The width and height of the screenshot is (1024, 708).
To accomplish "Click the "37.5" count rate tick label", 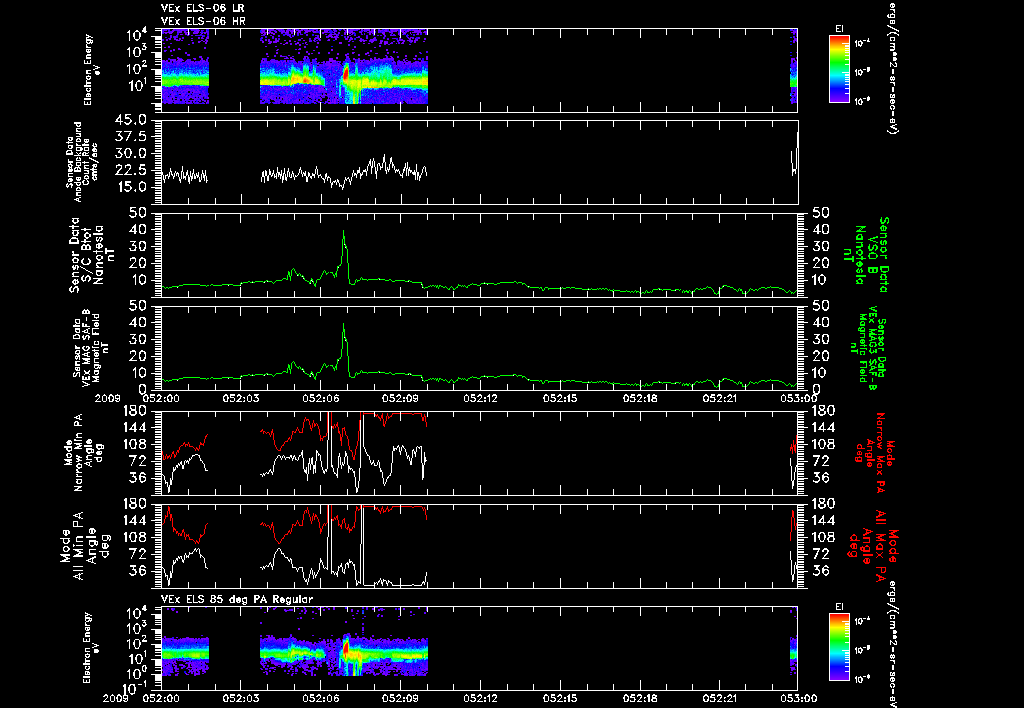I will click(x=131, y=137).
